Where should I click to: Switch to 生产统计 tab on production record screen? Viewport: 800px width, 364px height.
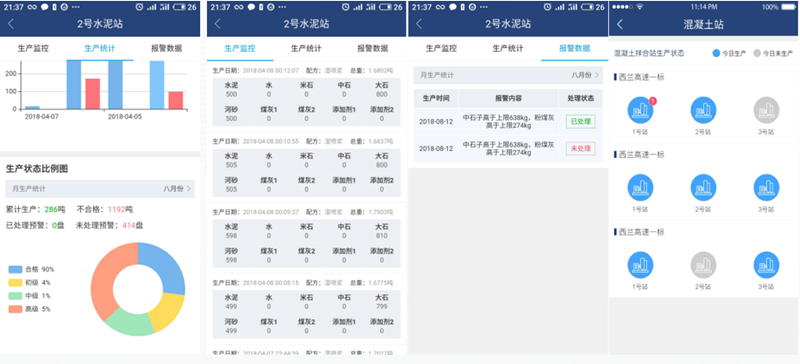[306, 48]
